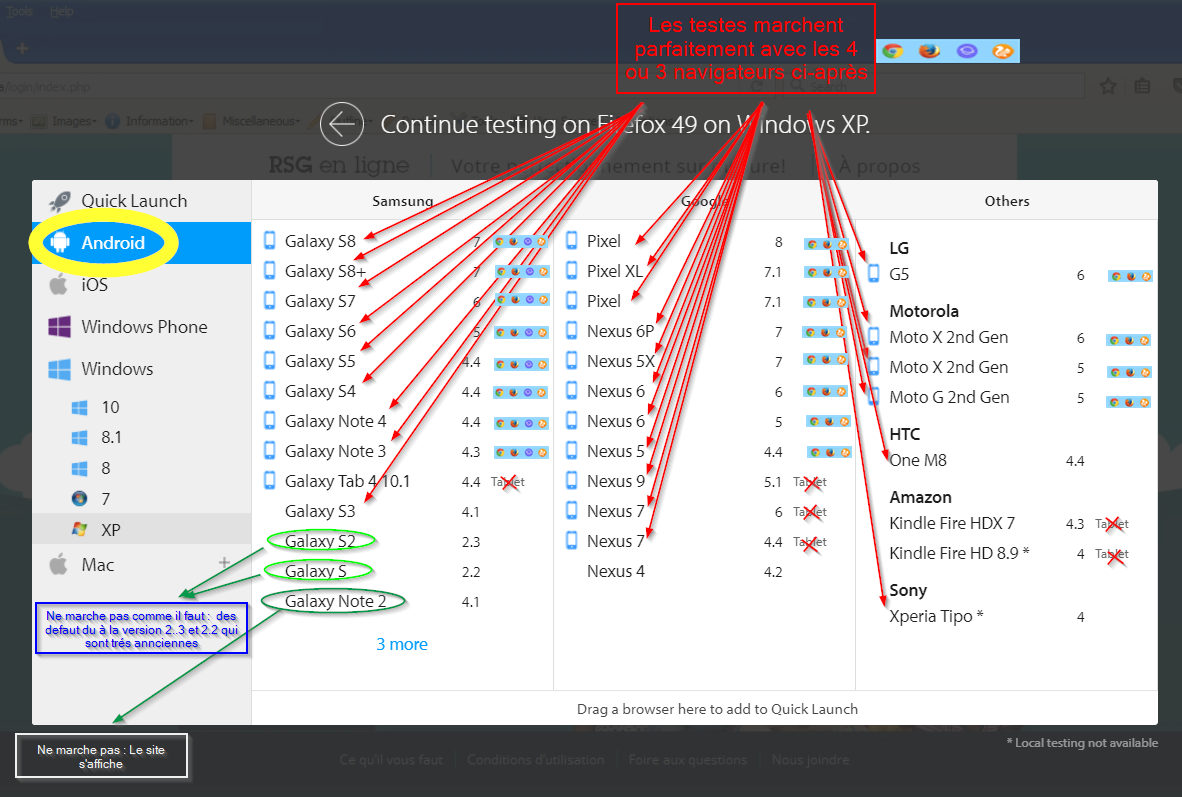Select HTC One M8 device
This screenshot has height=797, width=1182.
917,461
